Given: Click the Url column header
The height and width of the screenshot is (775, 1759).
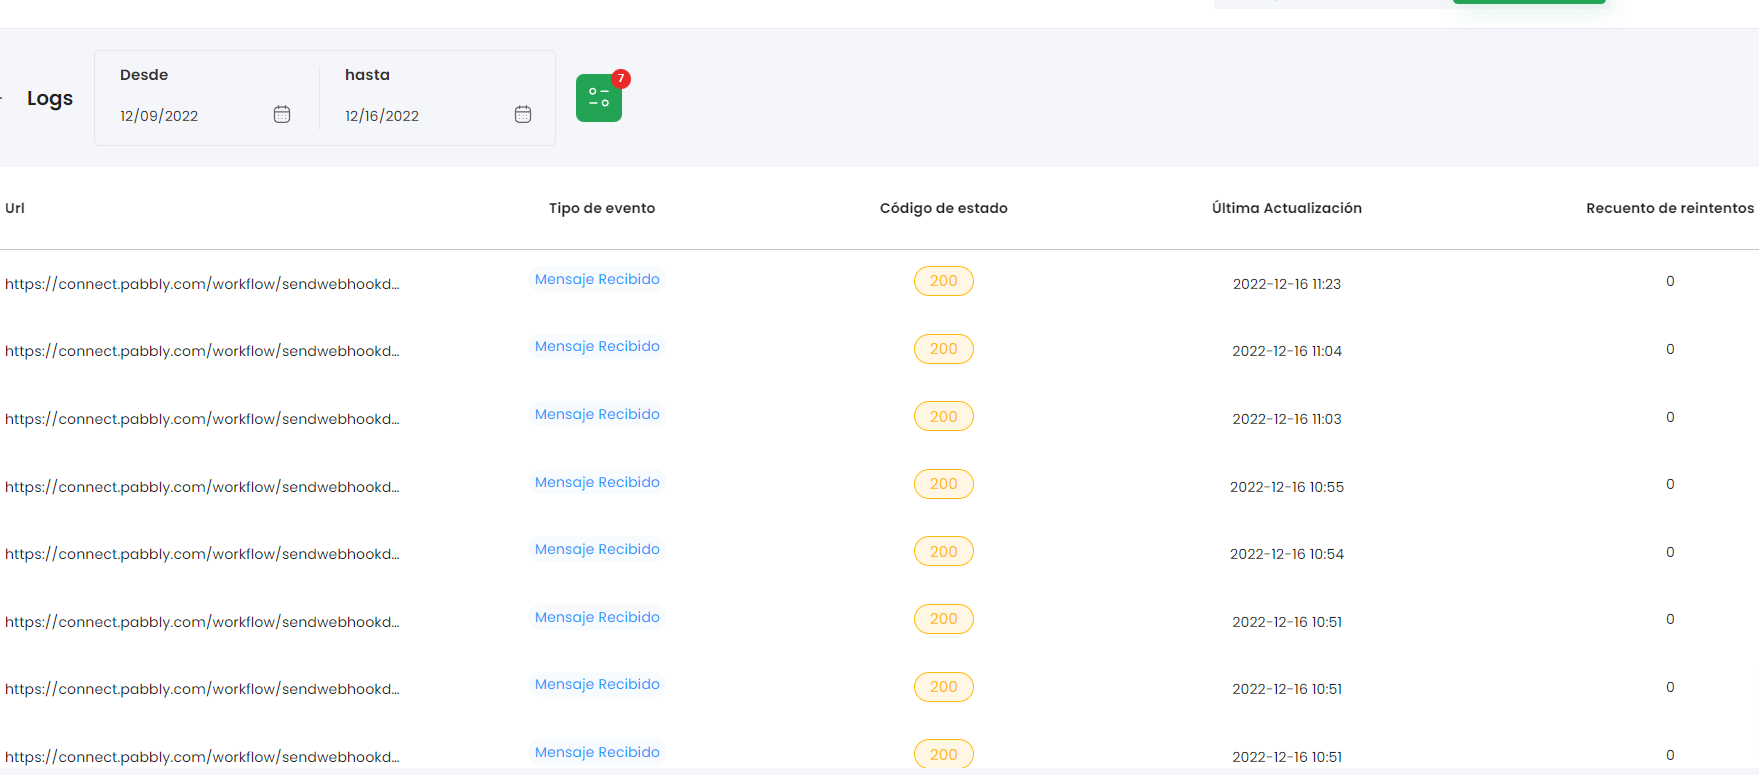Looking at the screenshot, I should coord(15,208).
